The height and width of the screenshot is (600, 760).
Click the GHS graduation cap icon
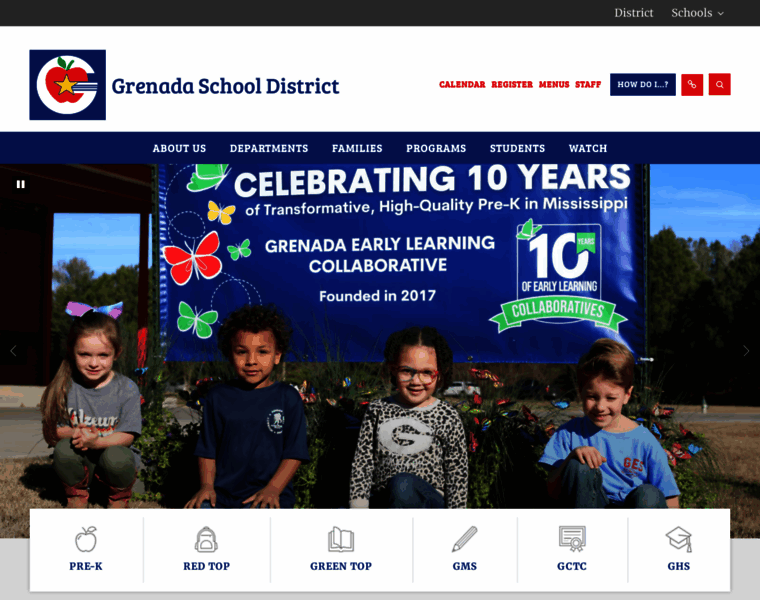click(679, 539)
